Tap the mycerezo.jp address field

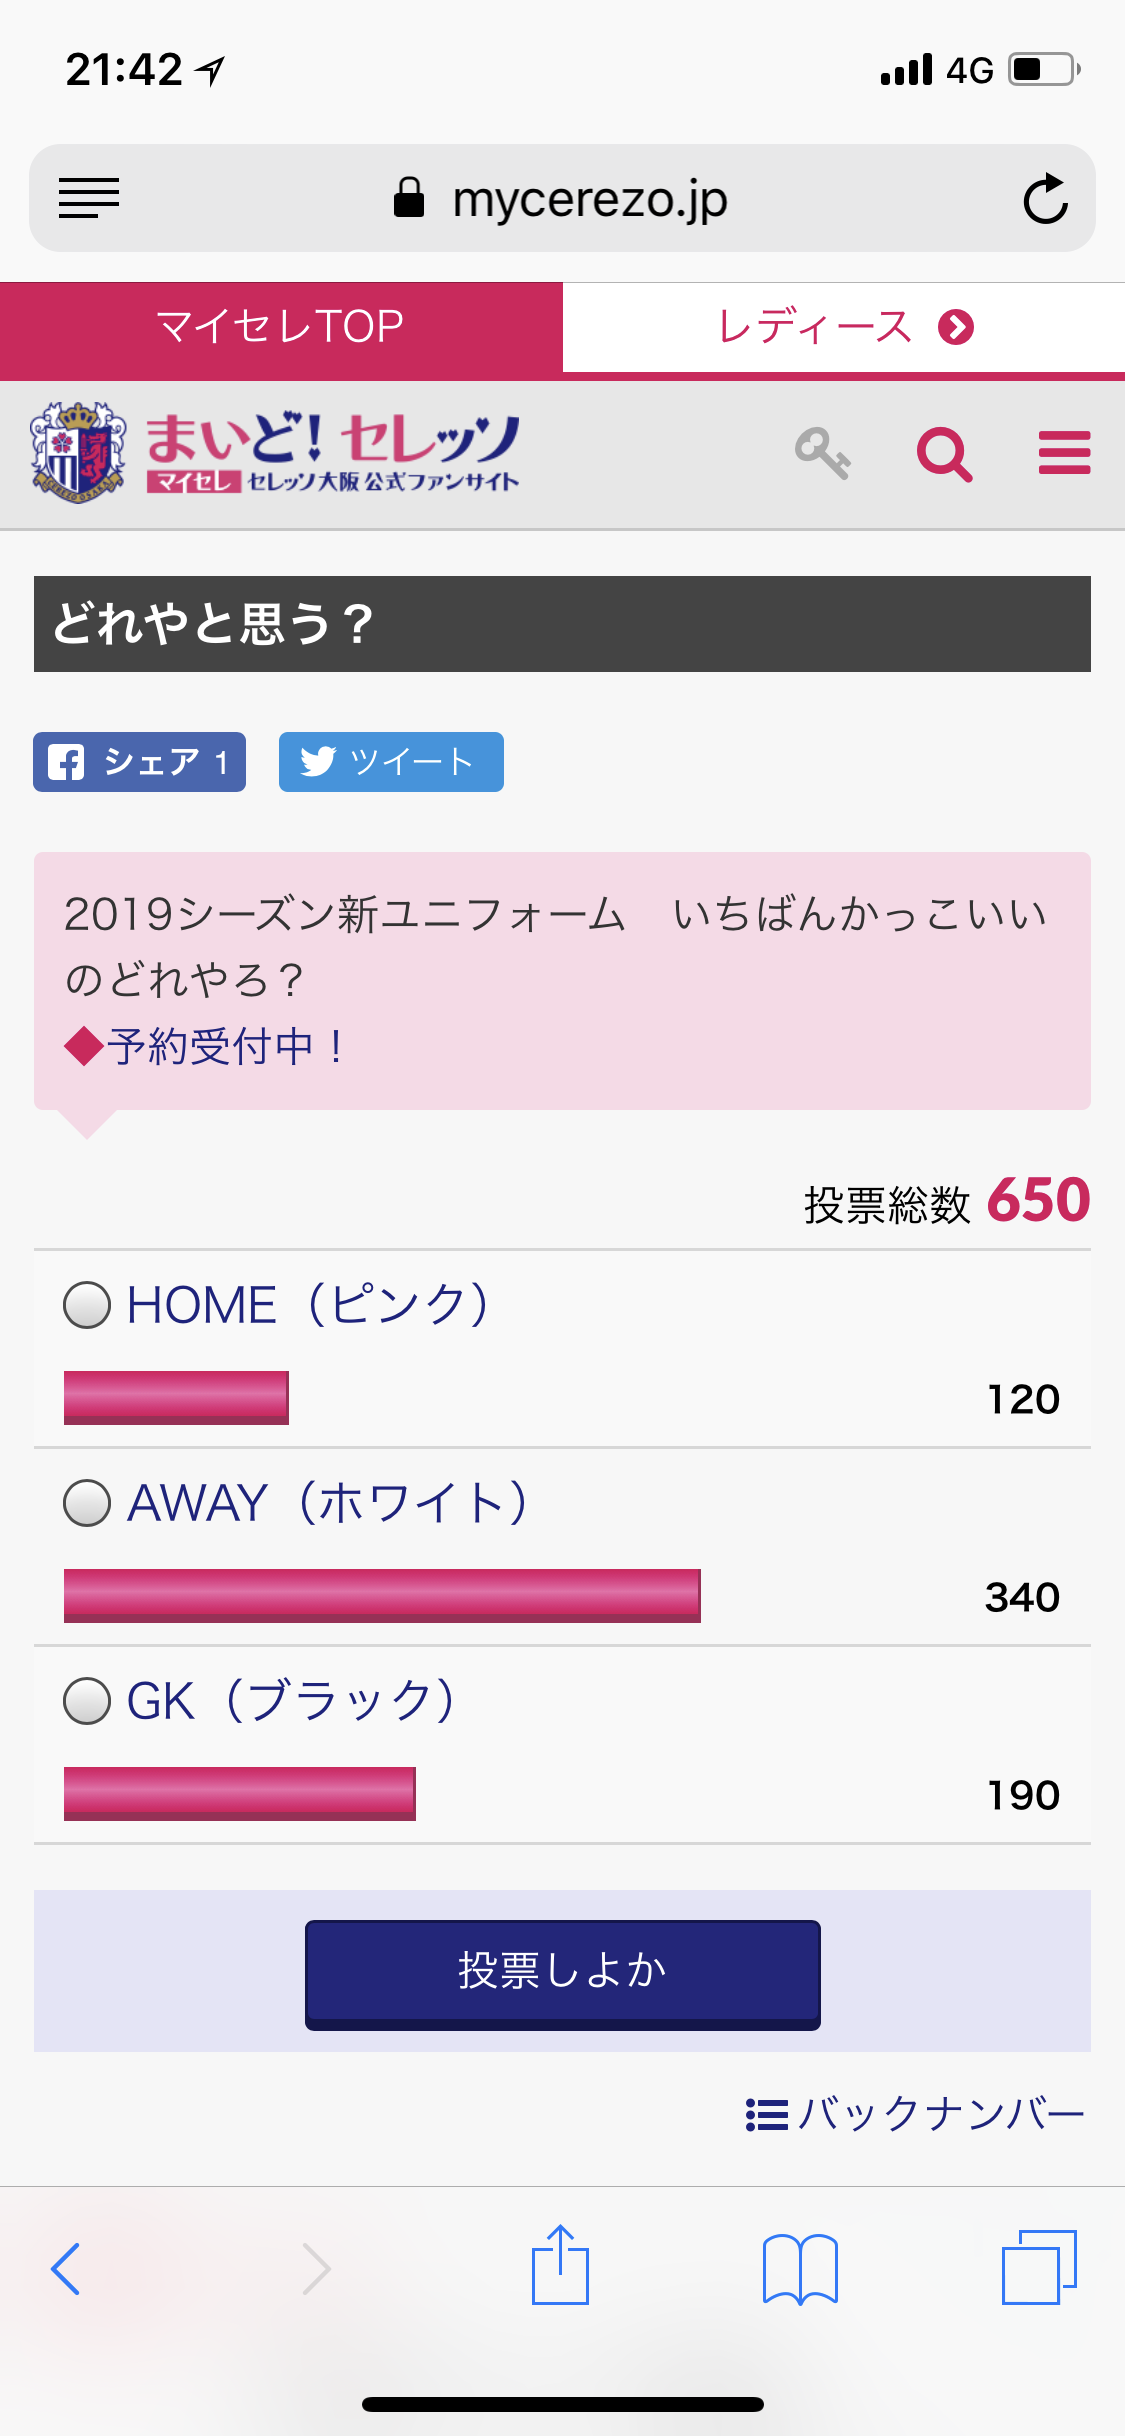tap(562, 198)
